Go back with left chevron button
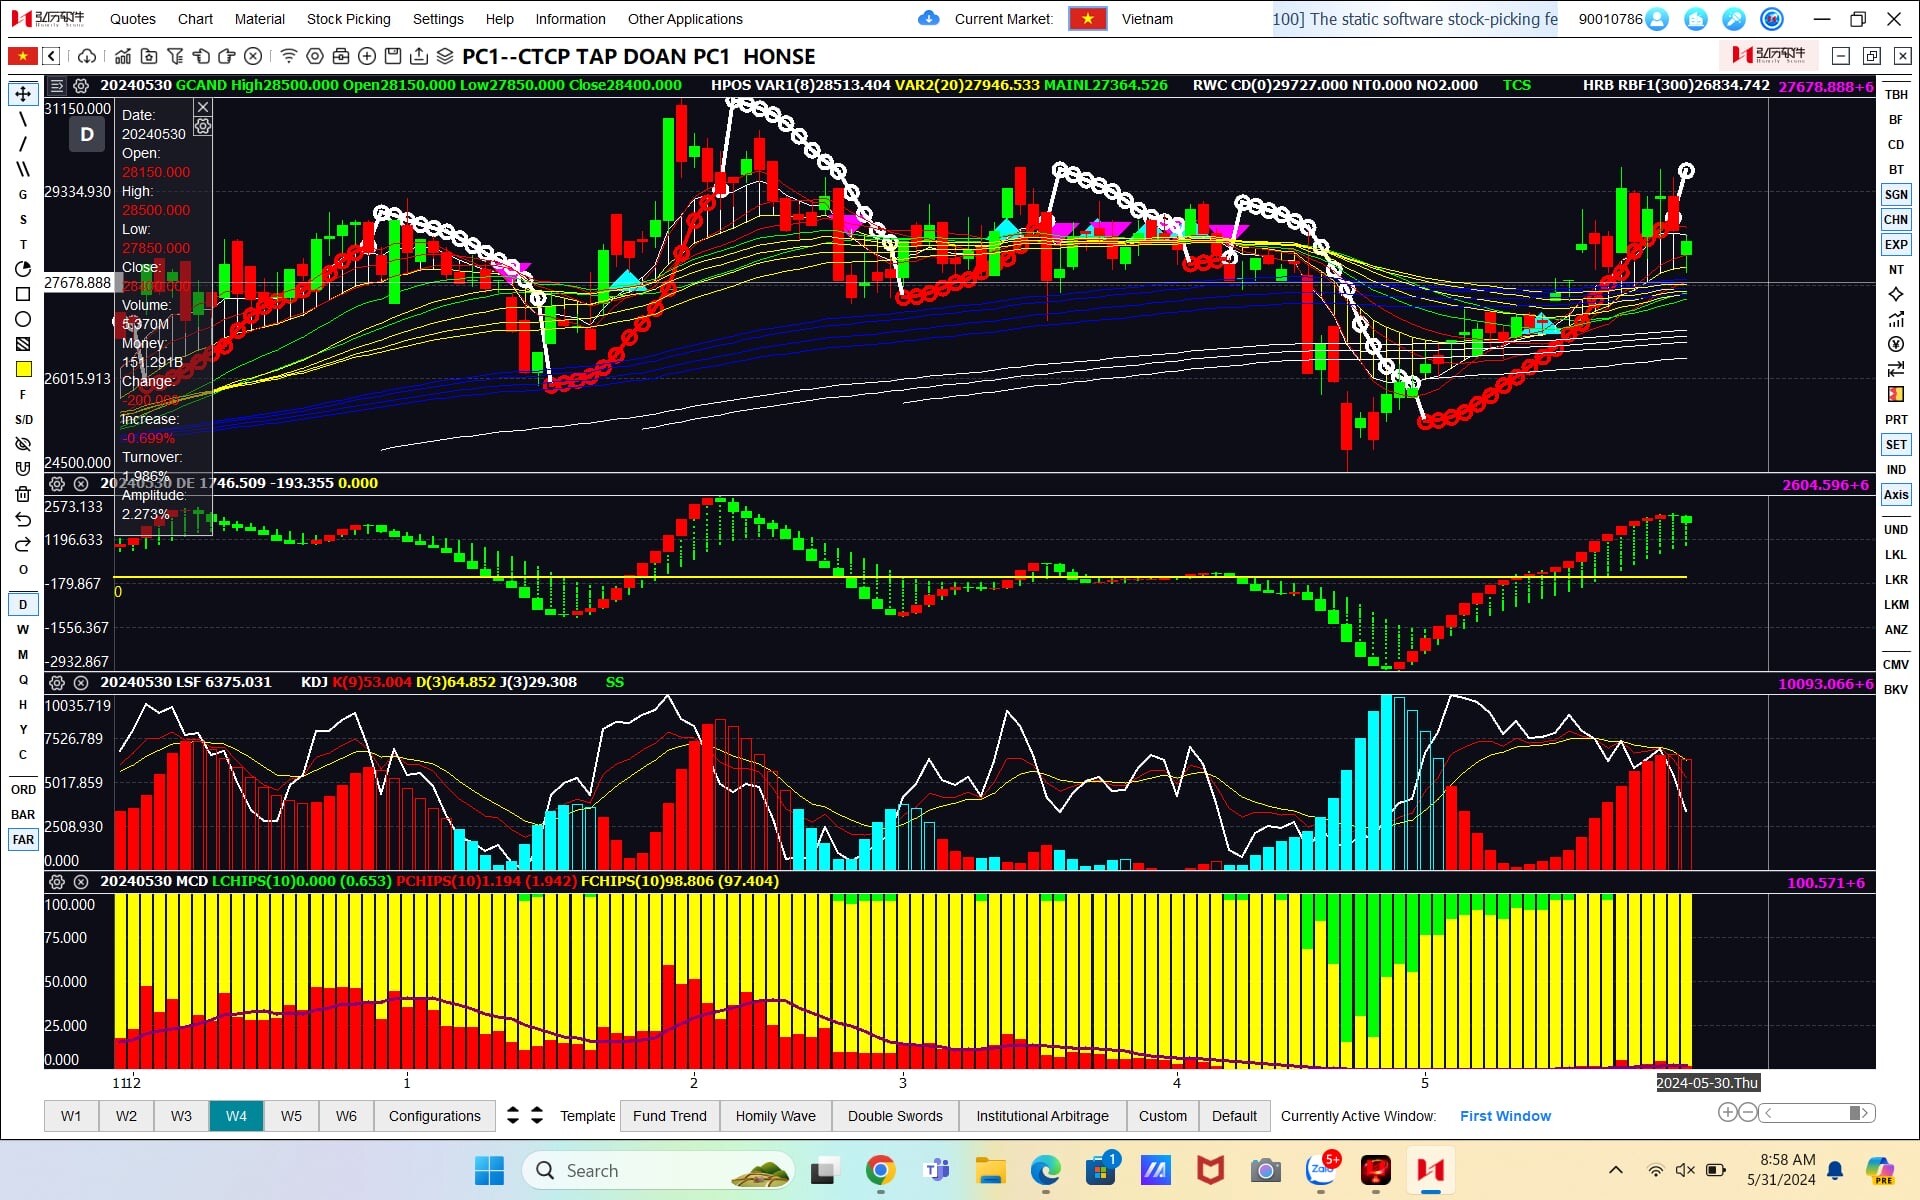The image size is (1920, 1200). [52, 56]
